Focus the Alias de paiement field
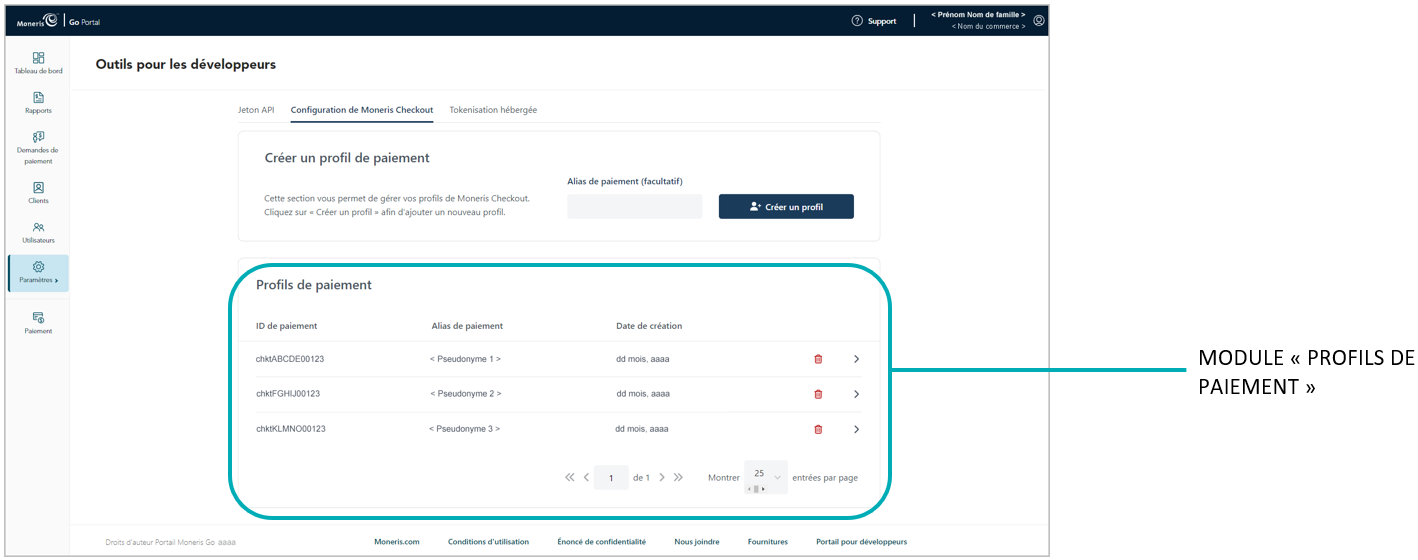The height and width of the screenshot is (560, 1418). coord(634,206)
